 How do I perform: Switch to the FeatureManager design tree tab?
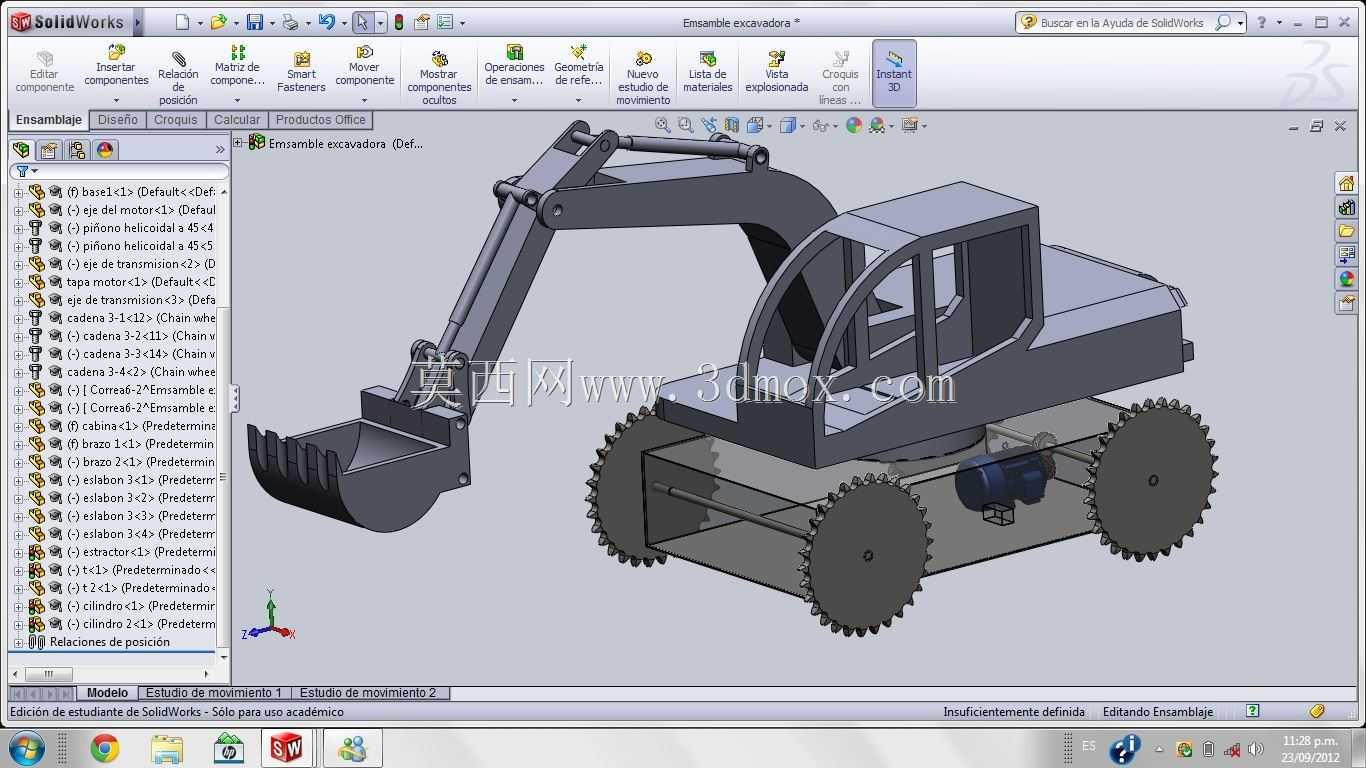(21, 150)
